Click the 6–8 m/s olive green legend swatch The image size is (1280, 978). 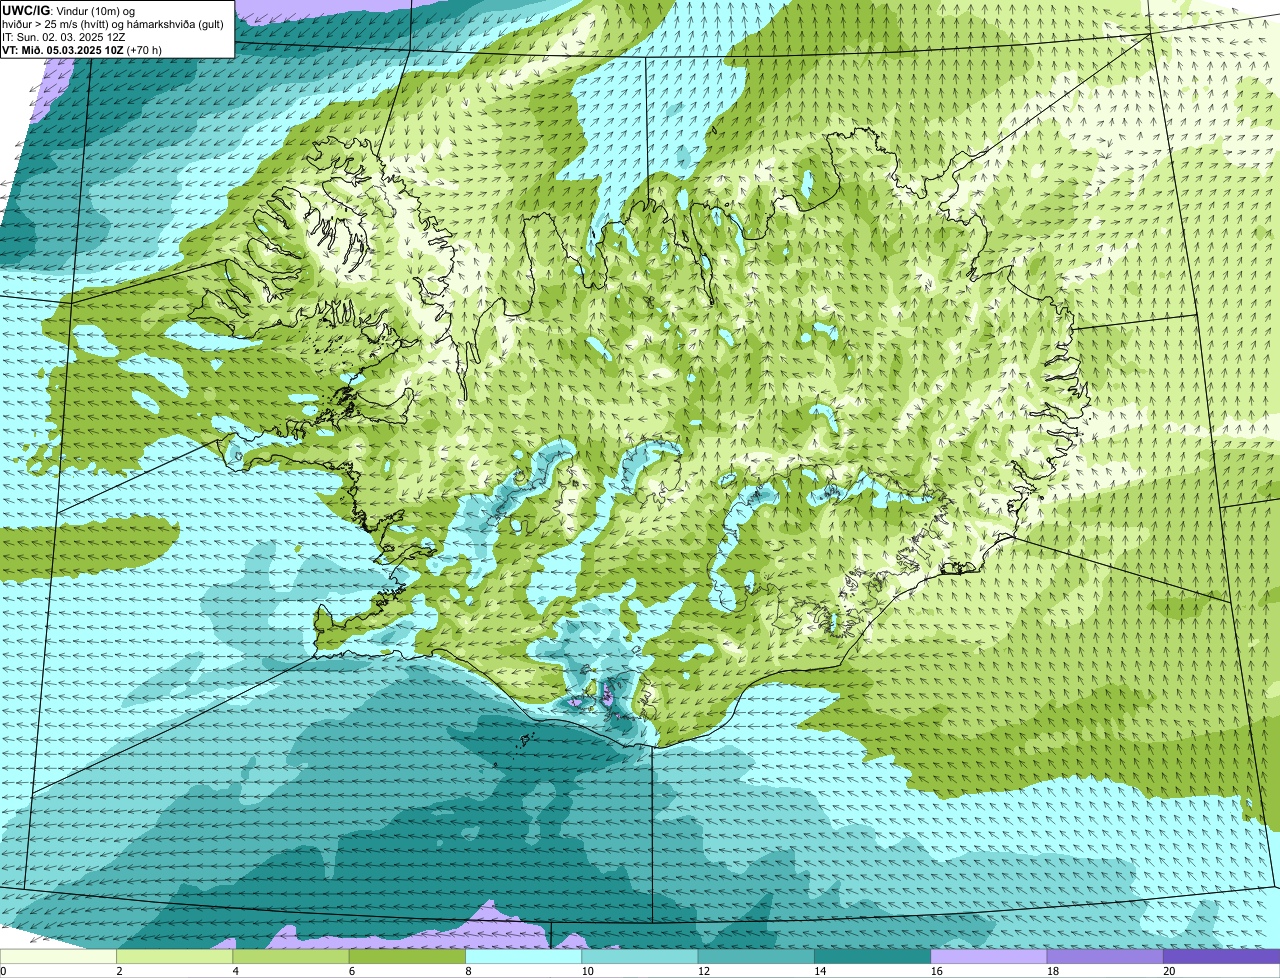407,956
